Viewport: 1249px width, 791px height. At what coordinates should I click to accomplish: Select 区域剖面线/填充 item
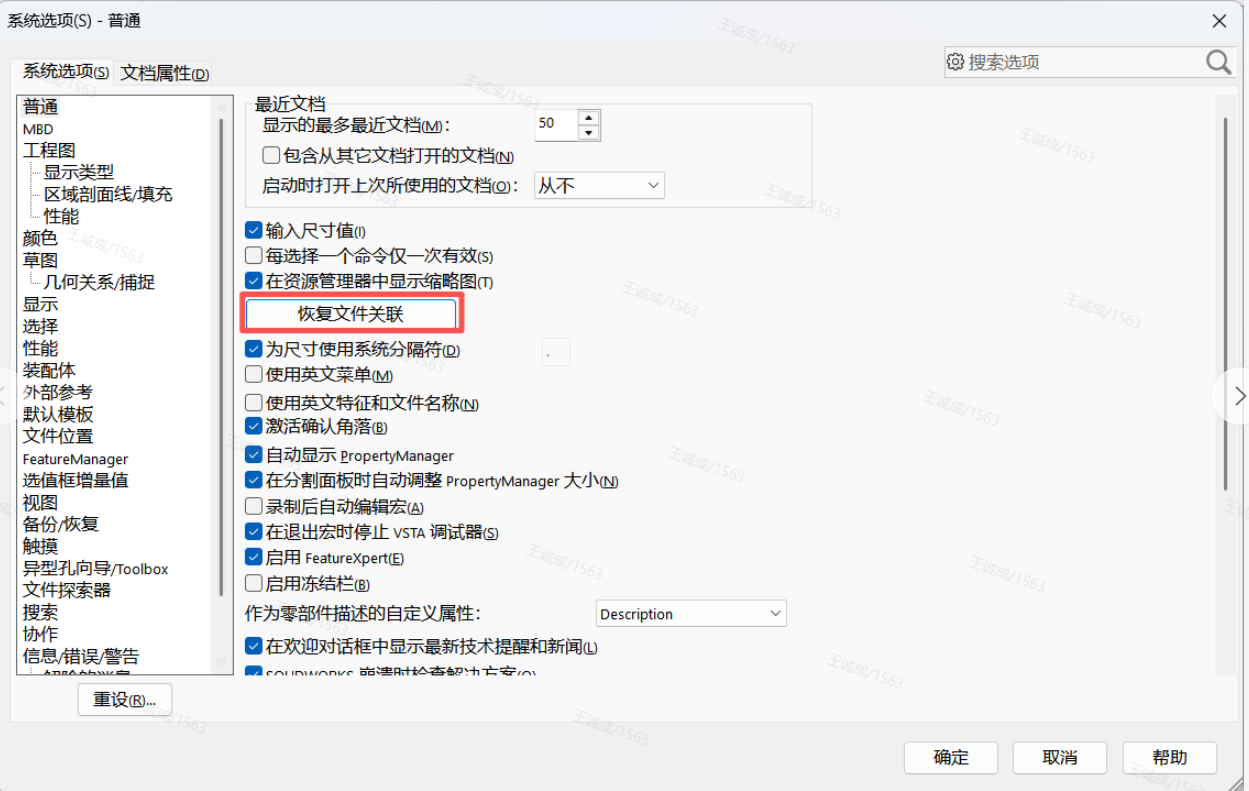[x=108, y=195]
